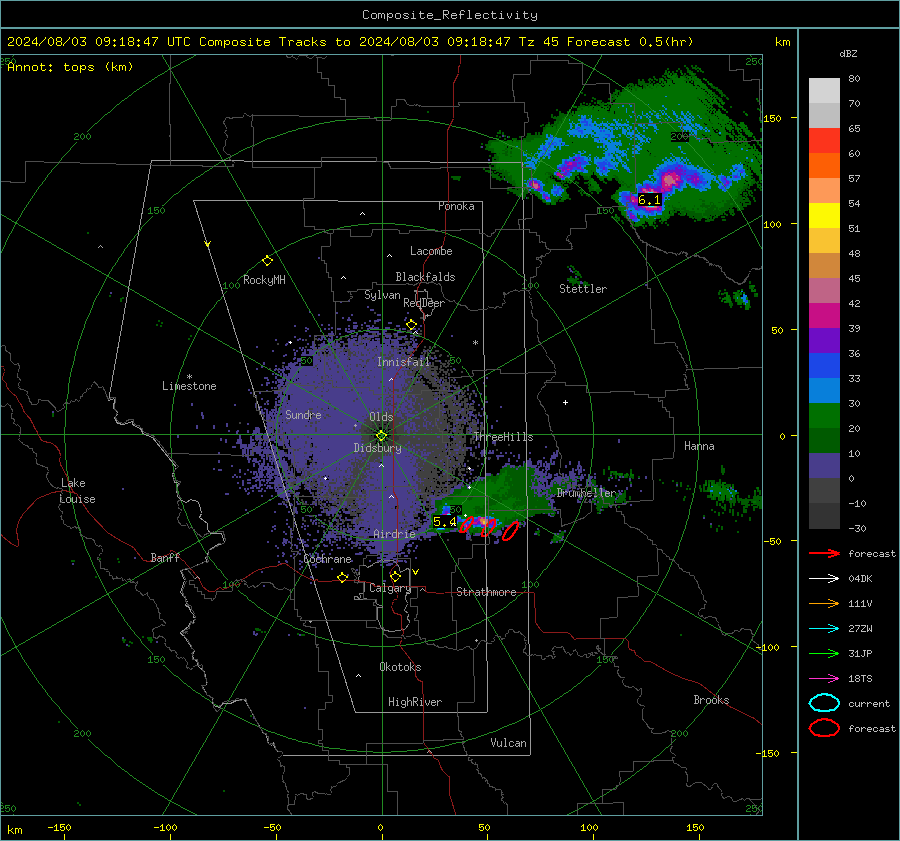Viewport: 900px width, 841px height.
Task: Click the blue swatch between 36 and 33
Action: click(824, 366)
